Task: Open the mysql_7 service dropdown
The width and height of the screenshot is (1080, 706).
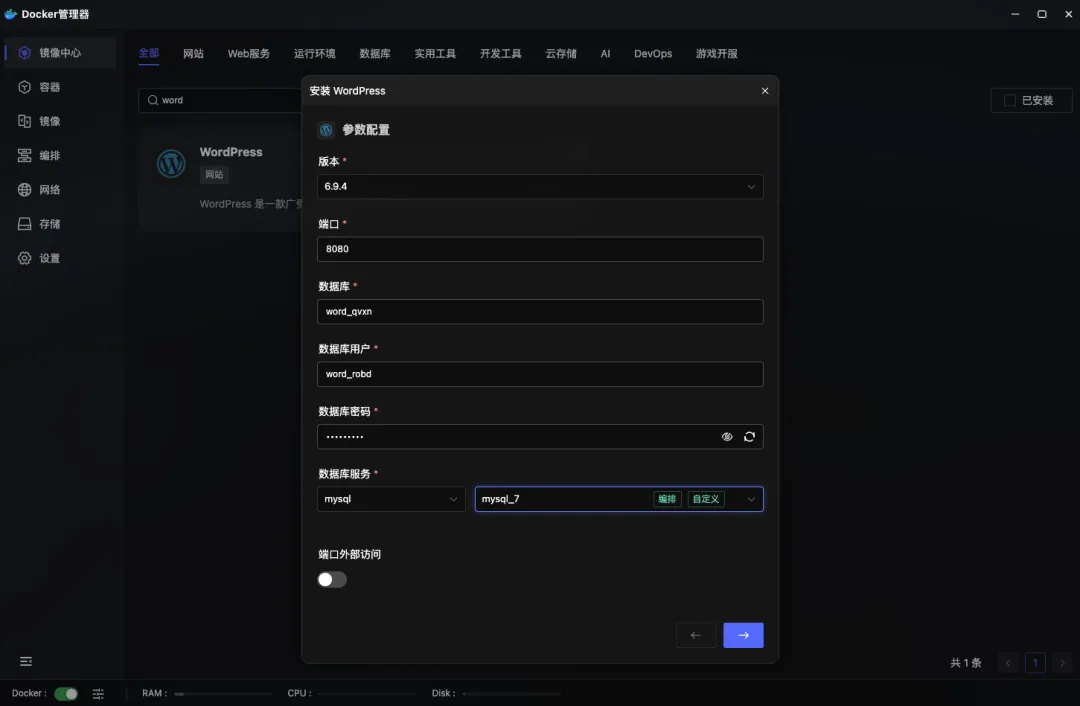Action: [x=619, y=499]
